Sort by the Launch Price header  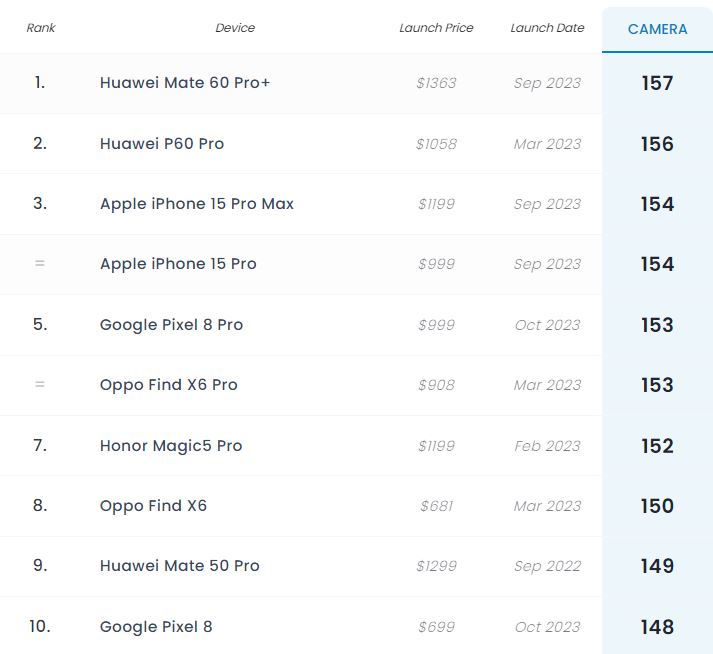pos(436,28)
